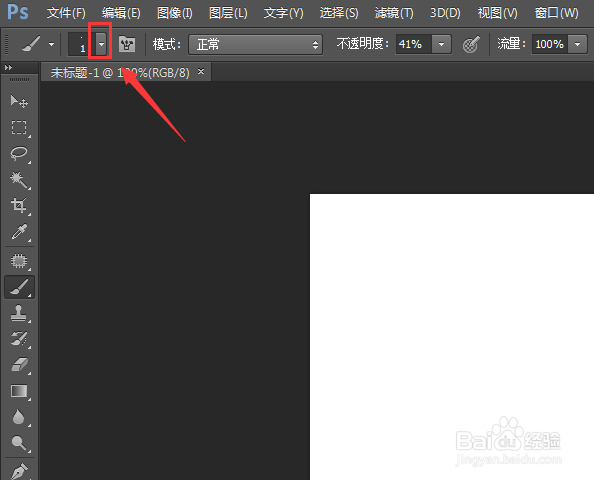Open the blend mode 正常 dropdown
This screenshot has width=594, height=480.
(x=256, y=45)
